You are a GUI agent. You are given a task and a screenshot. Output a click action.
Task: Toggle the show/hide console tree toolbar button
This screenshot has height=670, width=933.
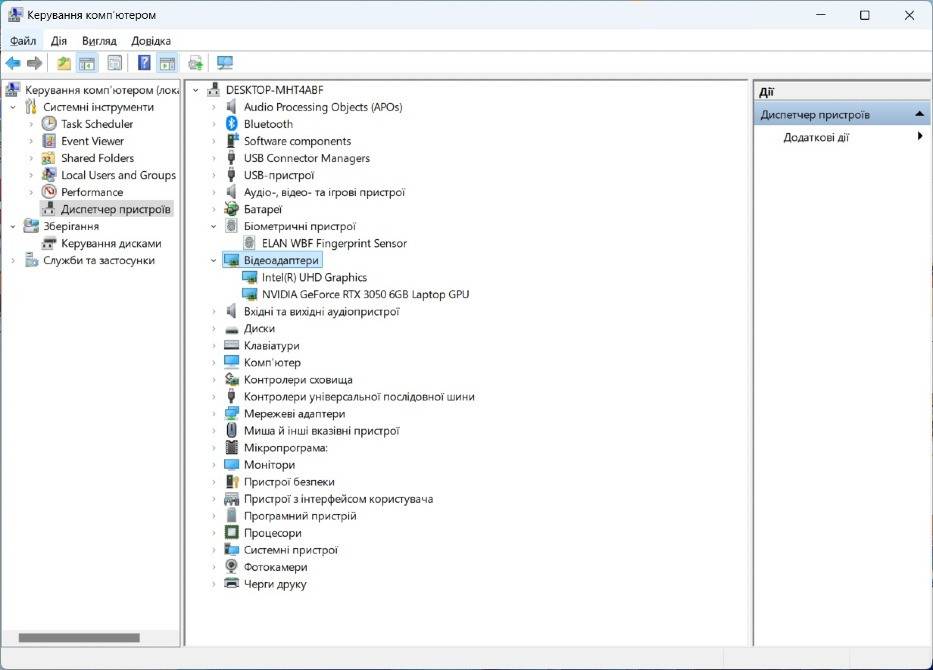(88, 63)
